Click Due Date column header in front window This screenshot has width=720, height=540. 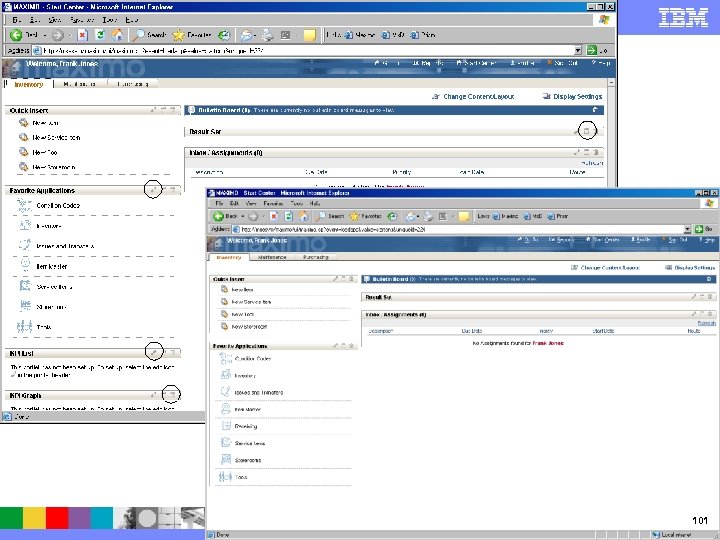coord(472,331)
